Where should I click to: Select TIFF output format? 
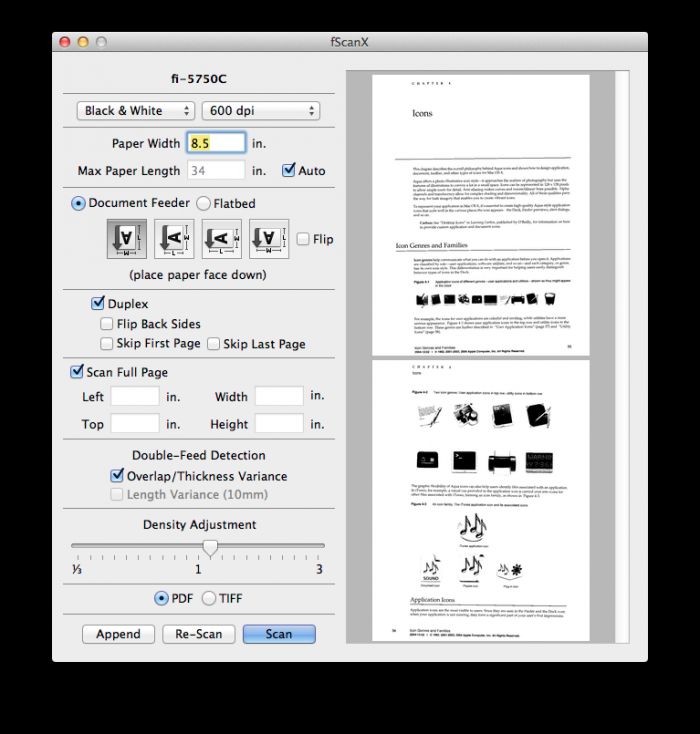(209, 598)
